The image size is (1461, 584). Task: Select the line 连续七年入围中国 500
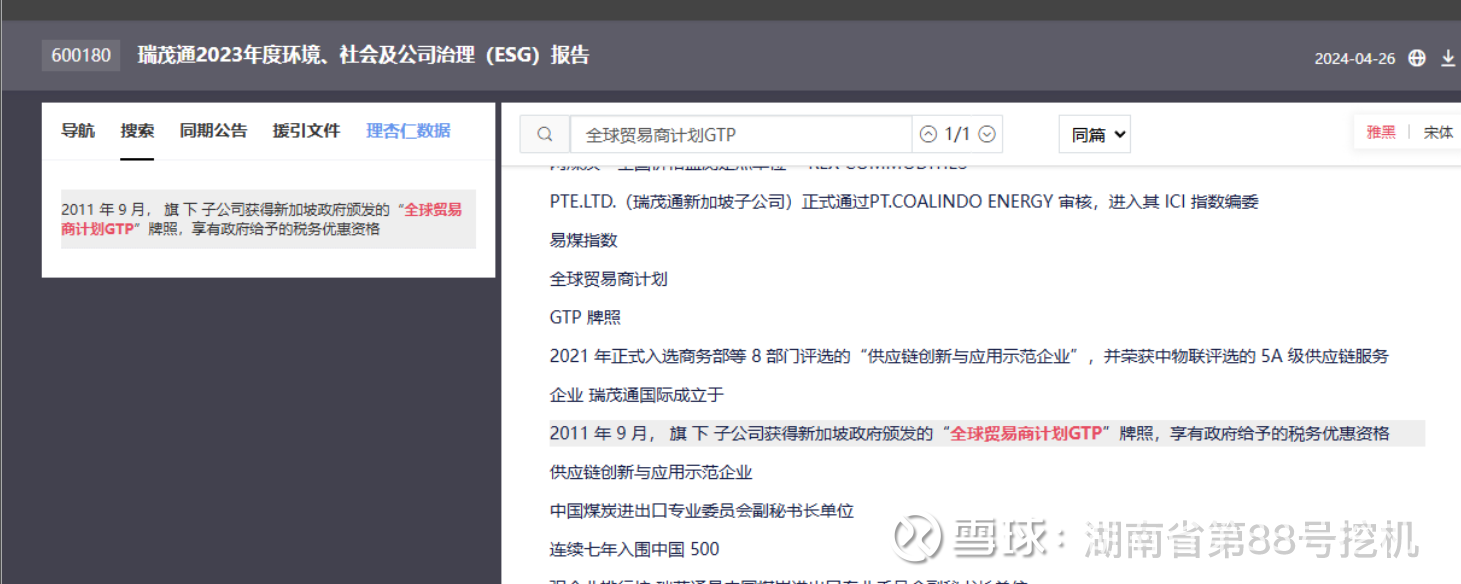(634, 549)
